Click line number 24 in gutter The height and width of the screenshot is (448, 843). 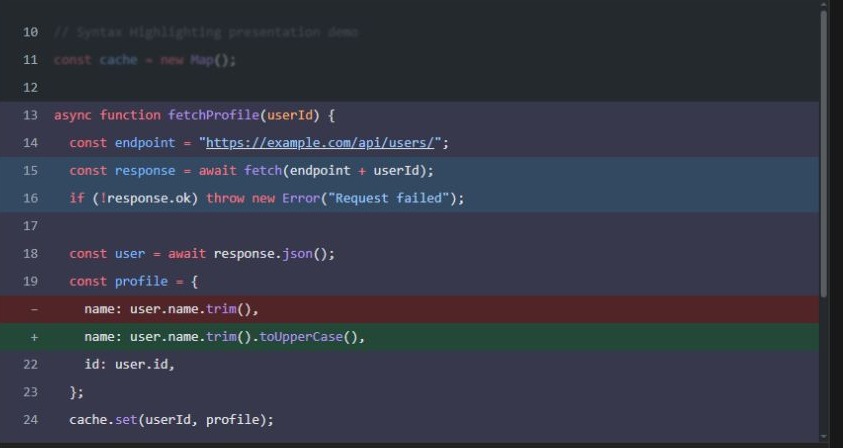click(31, 420)
